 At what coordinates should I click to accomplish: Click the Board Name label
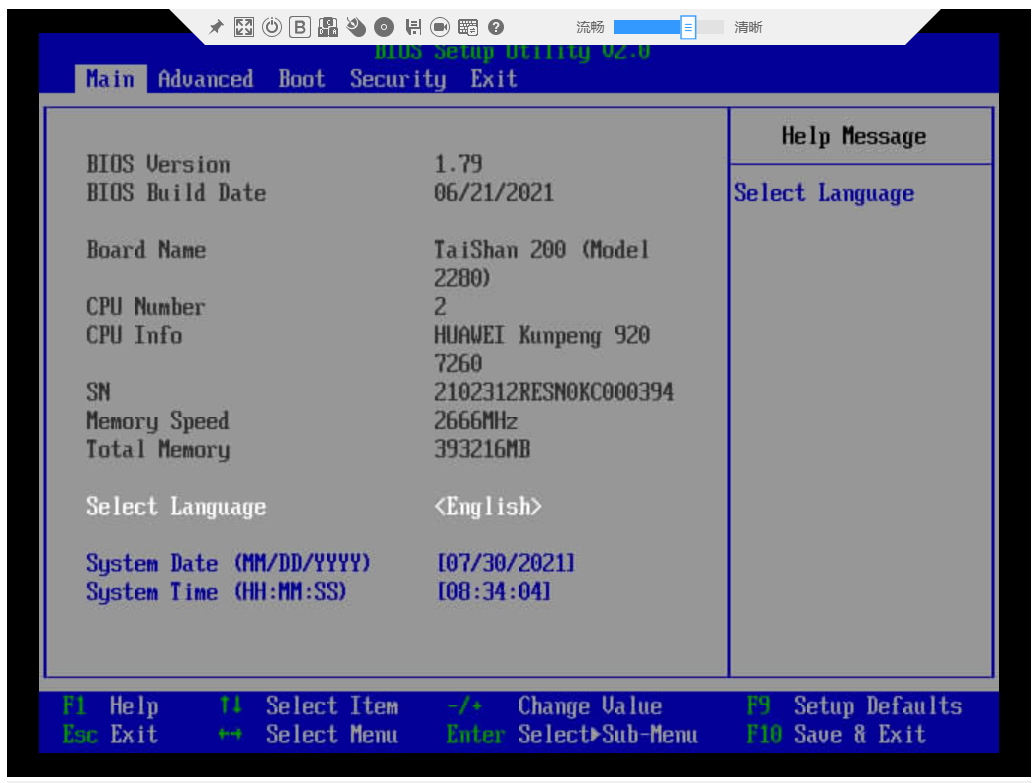click(146, 250)
